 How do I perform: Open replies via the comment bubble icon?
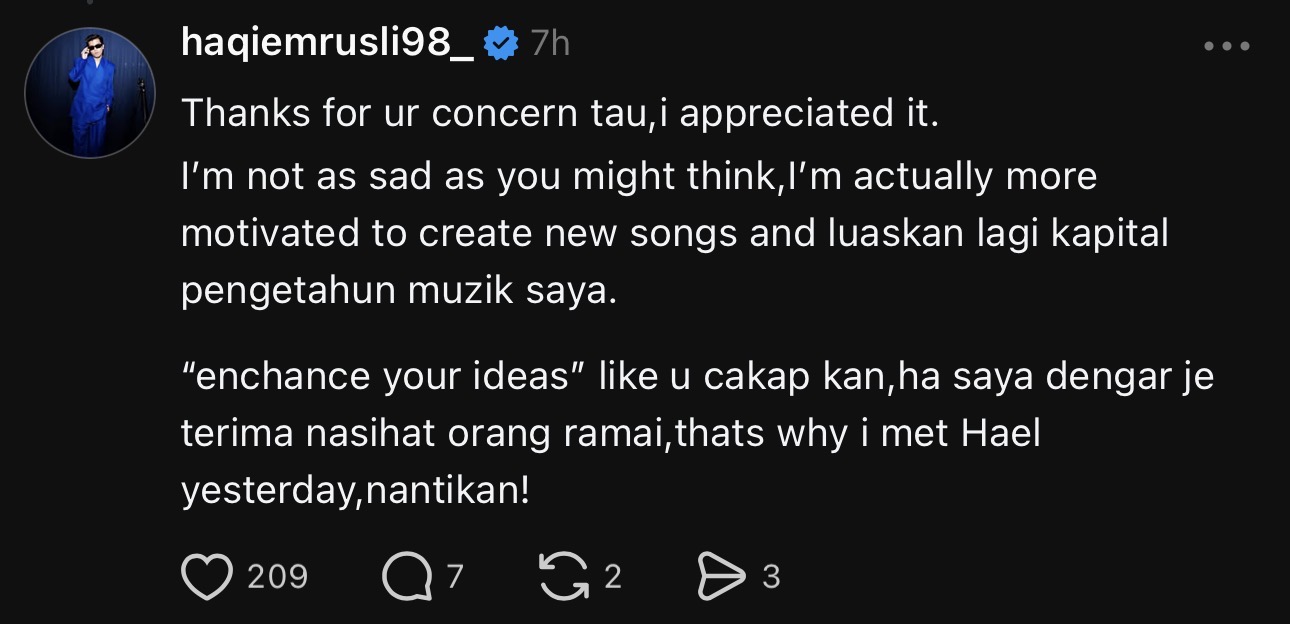click(406, 577)
